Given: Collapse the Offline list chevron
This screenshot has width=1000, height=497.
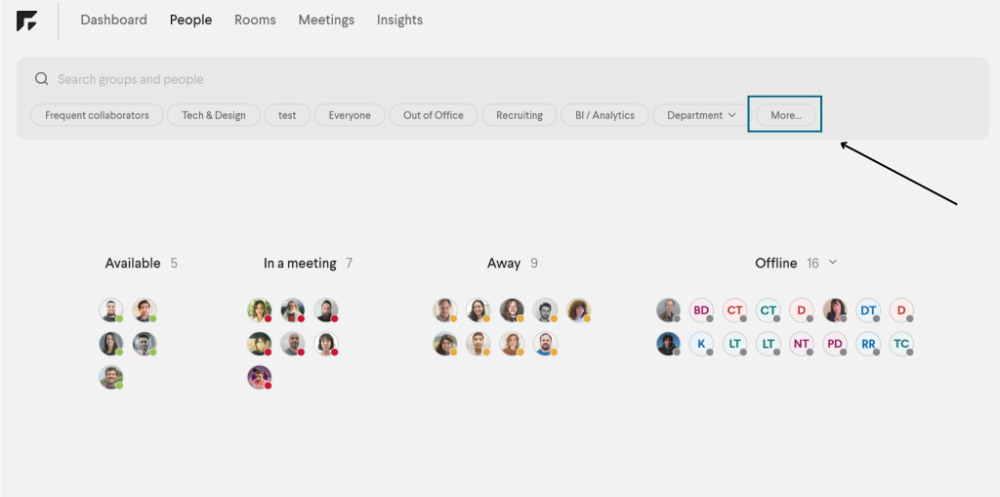Looking at the screenshot, I should 833,262.
